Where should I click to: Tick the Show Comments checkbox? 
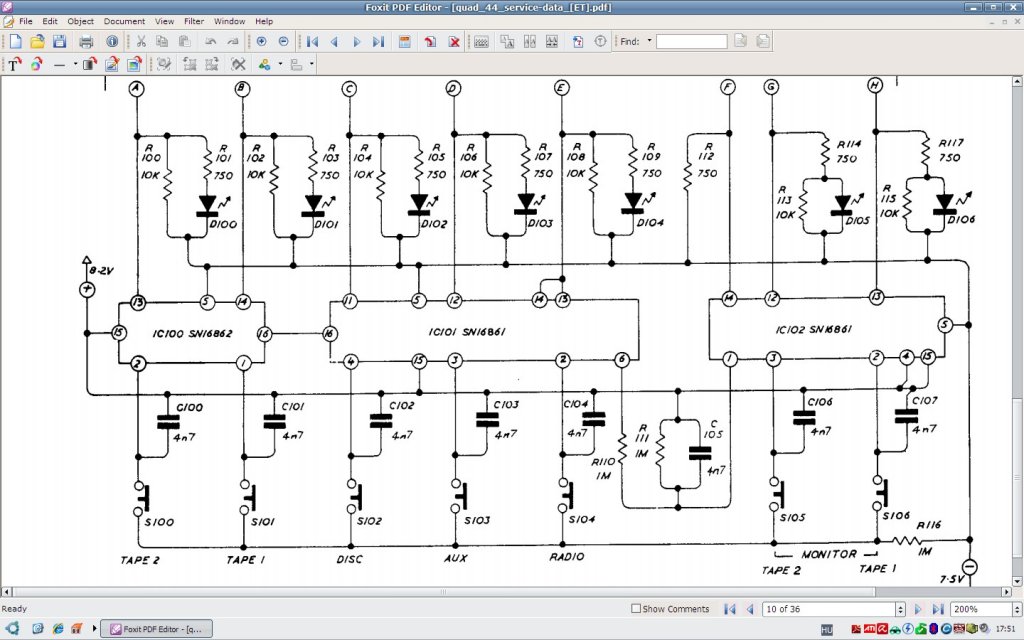pyautogui.click(x=635, y=609)
